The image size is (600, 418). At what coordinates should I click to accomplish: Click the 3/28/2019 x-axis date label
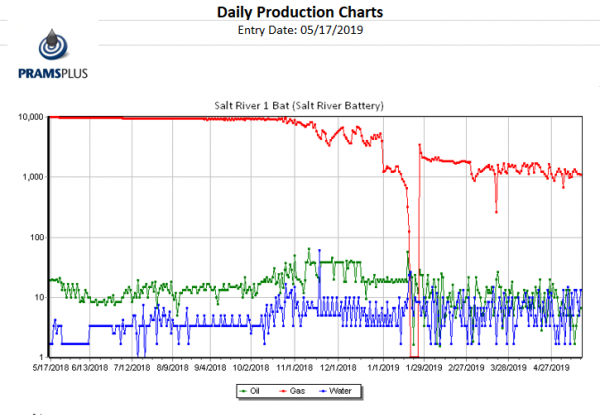pos(508,367)
